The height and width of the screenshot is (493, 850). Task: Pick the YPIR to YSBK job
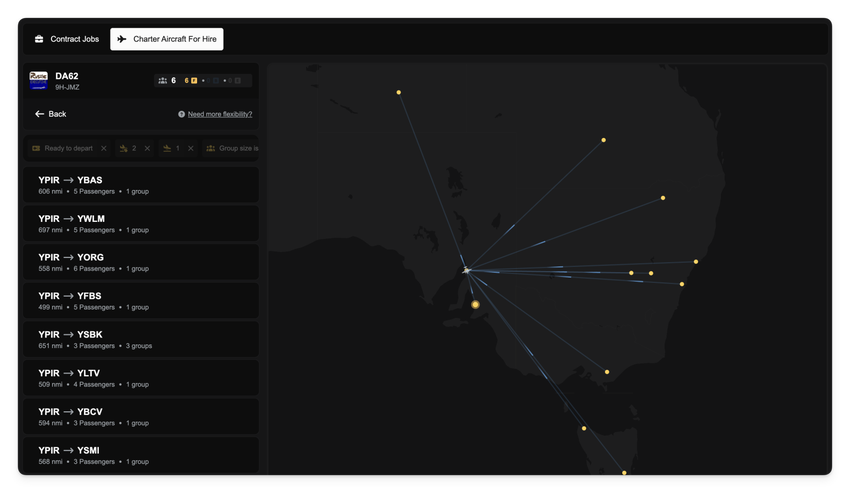tap(141, 339)
